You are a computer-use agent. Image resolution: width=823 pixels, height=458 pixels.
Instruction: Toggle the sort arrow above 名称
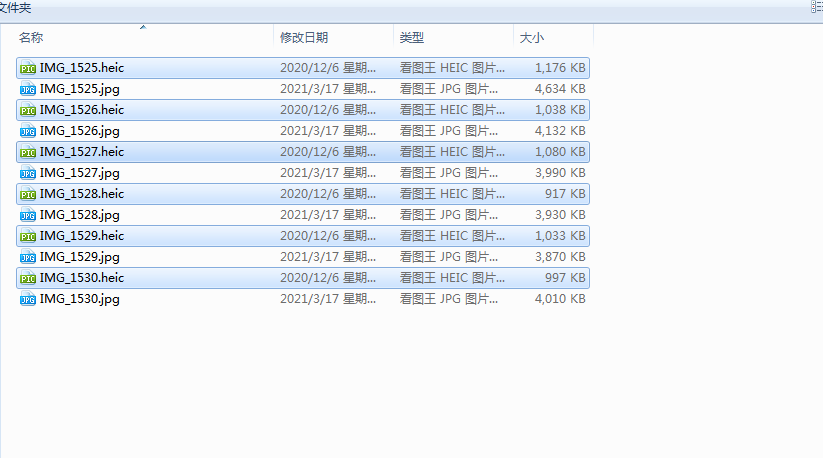(x=143, y=27)
